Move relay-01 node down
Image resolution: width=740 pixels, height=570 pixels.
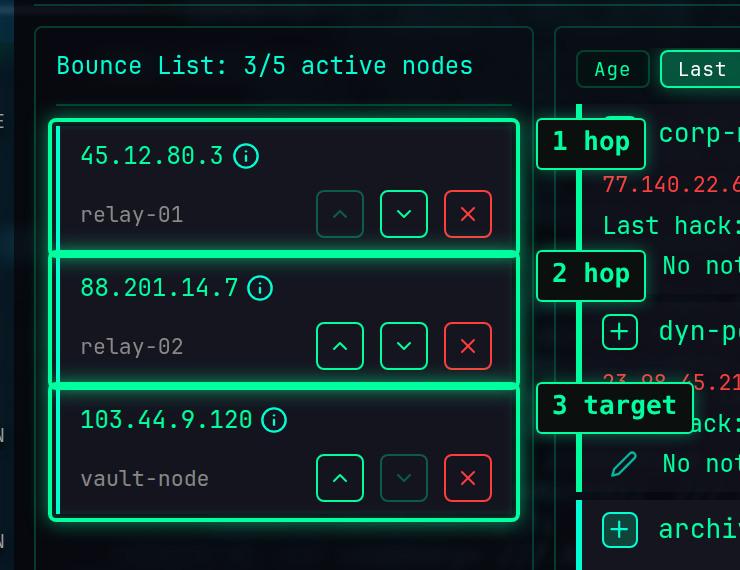pyautogui.click(x=404, y=214)
